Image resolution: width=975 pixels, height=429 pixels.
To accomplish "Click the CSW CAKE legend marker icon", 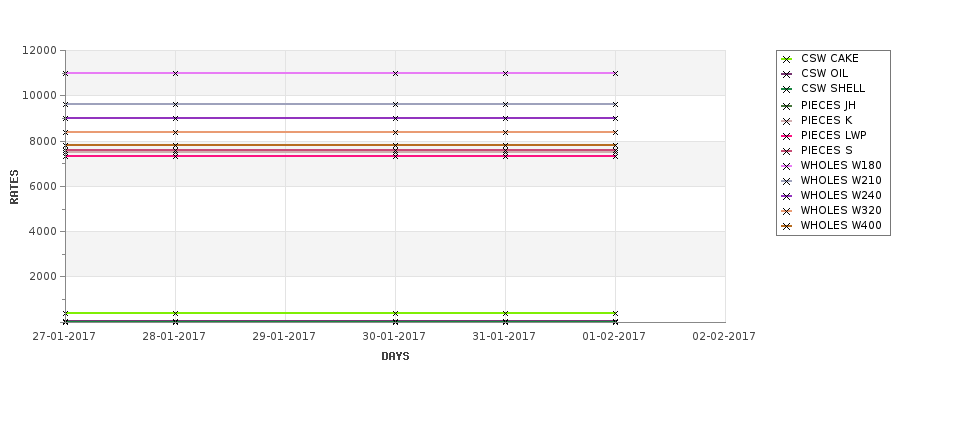I will pos(787,60).
